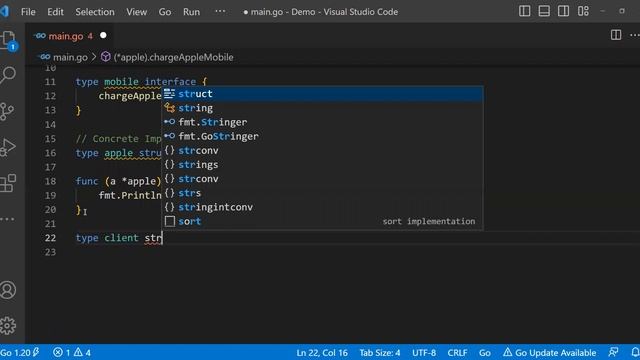
Task: Open Run and Debug view
Action: tap(8, 147)
